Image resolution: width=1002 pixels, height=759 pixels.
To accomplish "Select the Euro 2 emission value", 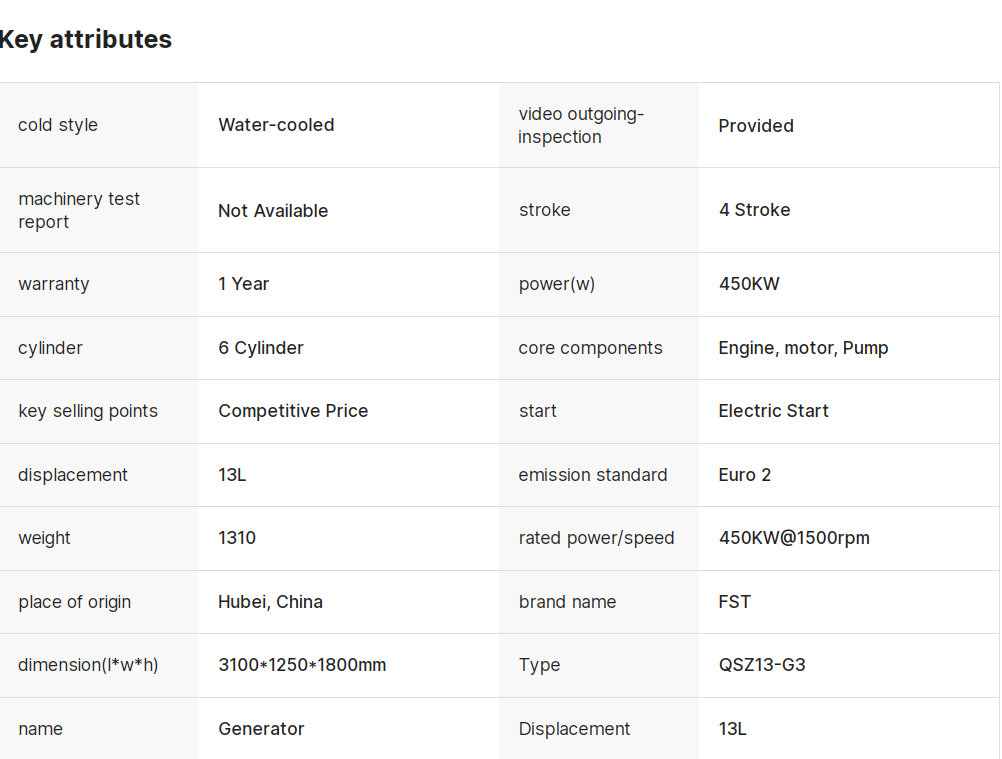I will point(744,475).
